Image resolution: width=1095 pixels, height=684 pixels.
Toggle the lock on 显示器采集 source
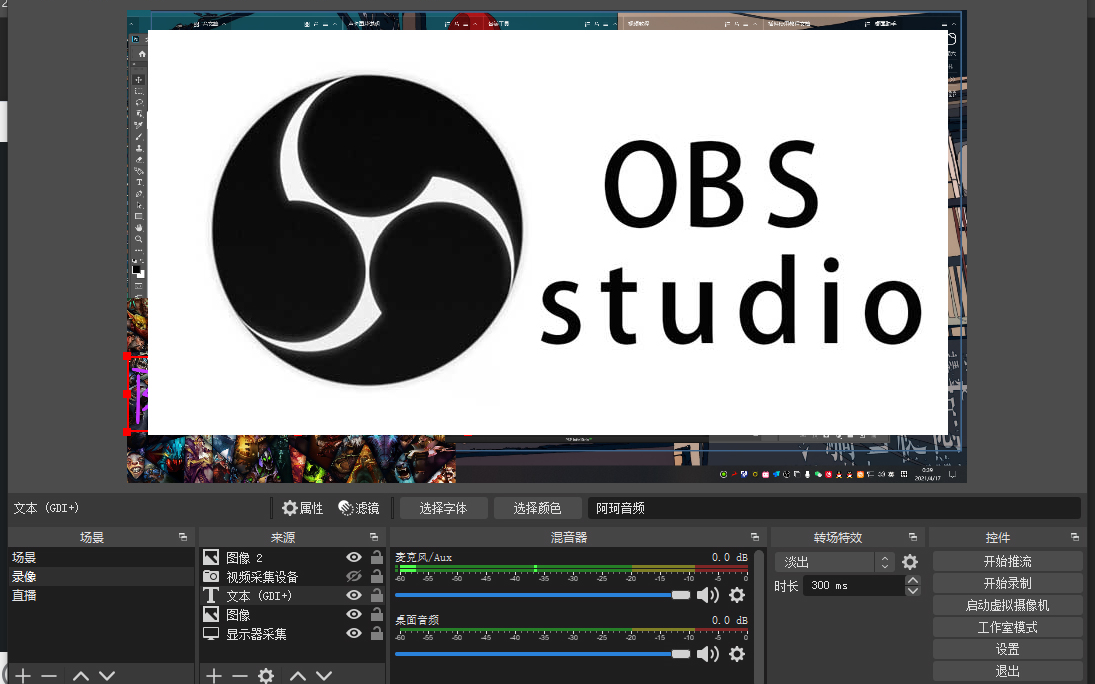376,633
